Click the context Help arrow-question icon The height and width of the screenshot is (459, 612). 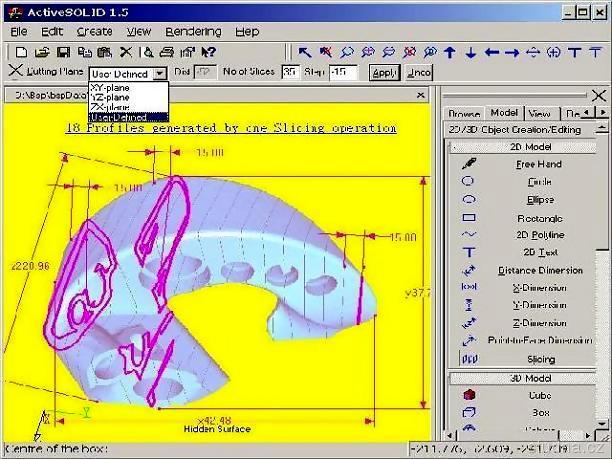[x=208, y=52]
